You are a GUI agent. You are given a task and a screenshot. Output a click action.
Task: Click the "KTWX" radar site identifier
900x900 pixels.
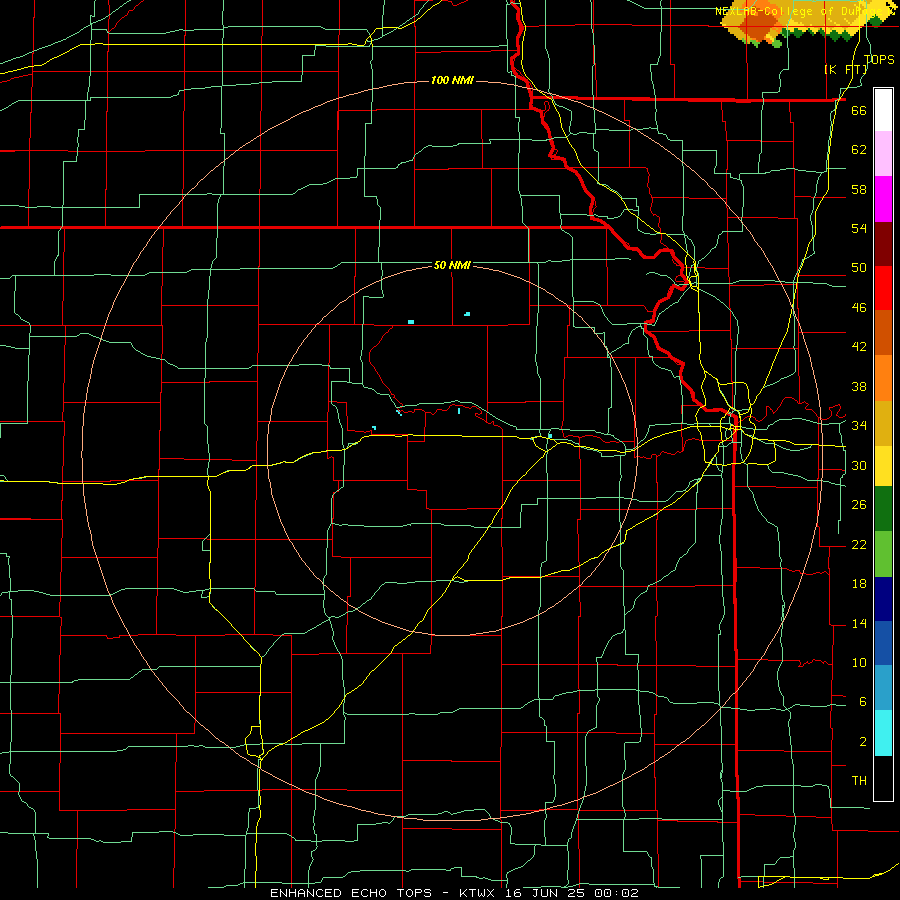point(476,893)
